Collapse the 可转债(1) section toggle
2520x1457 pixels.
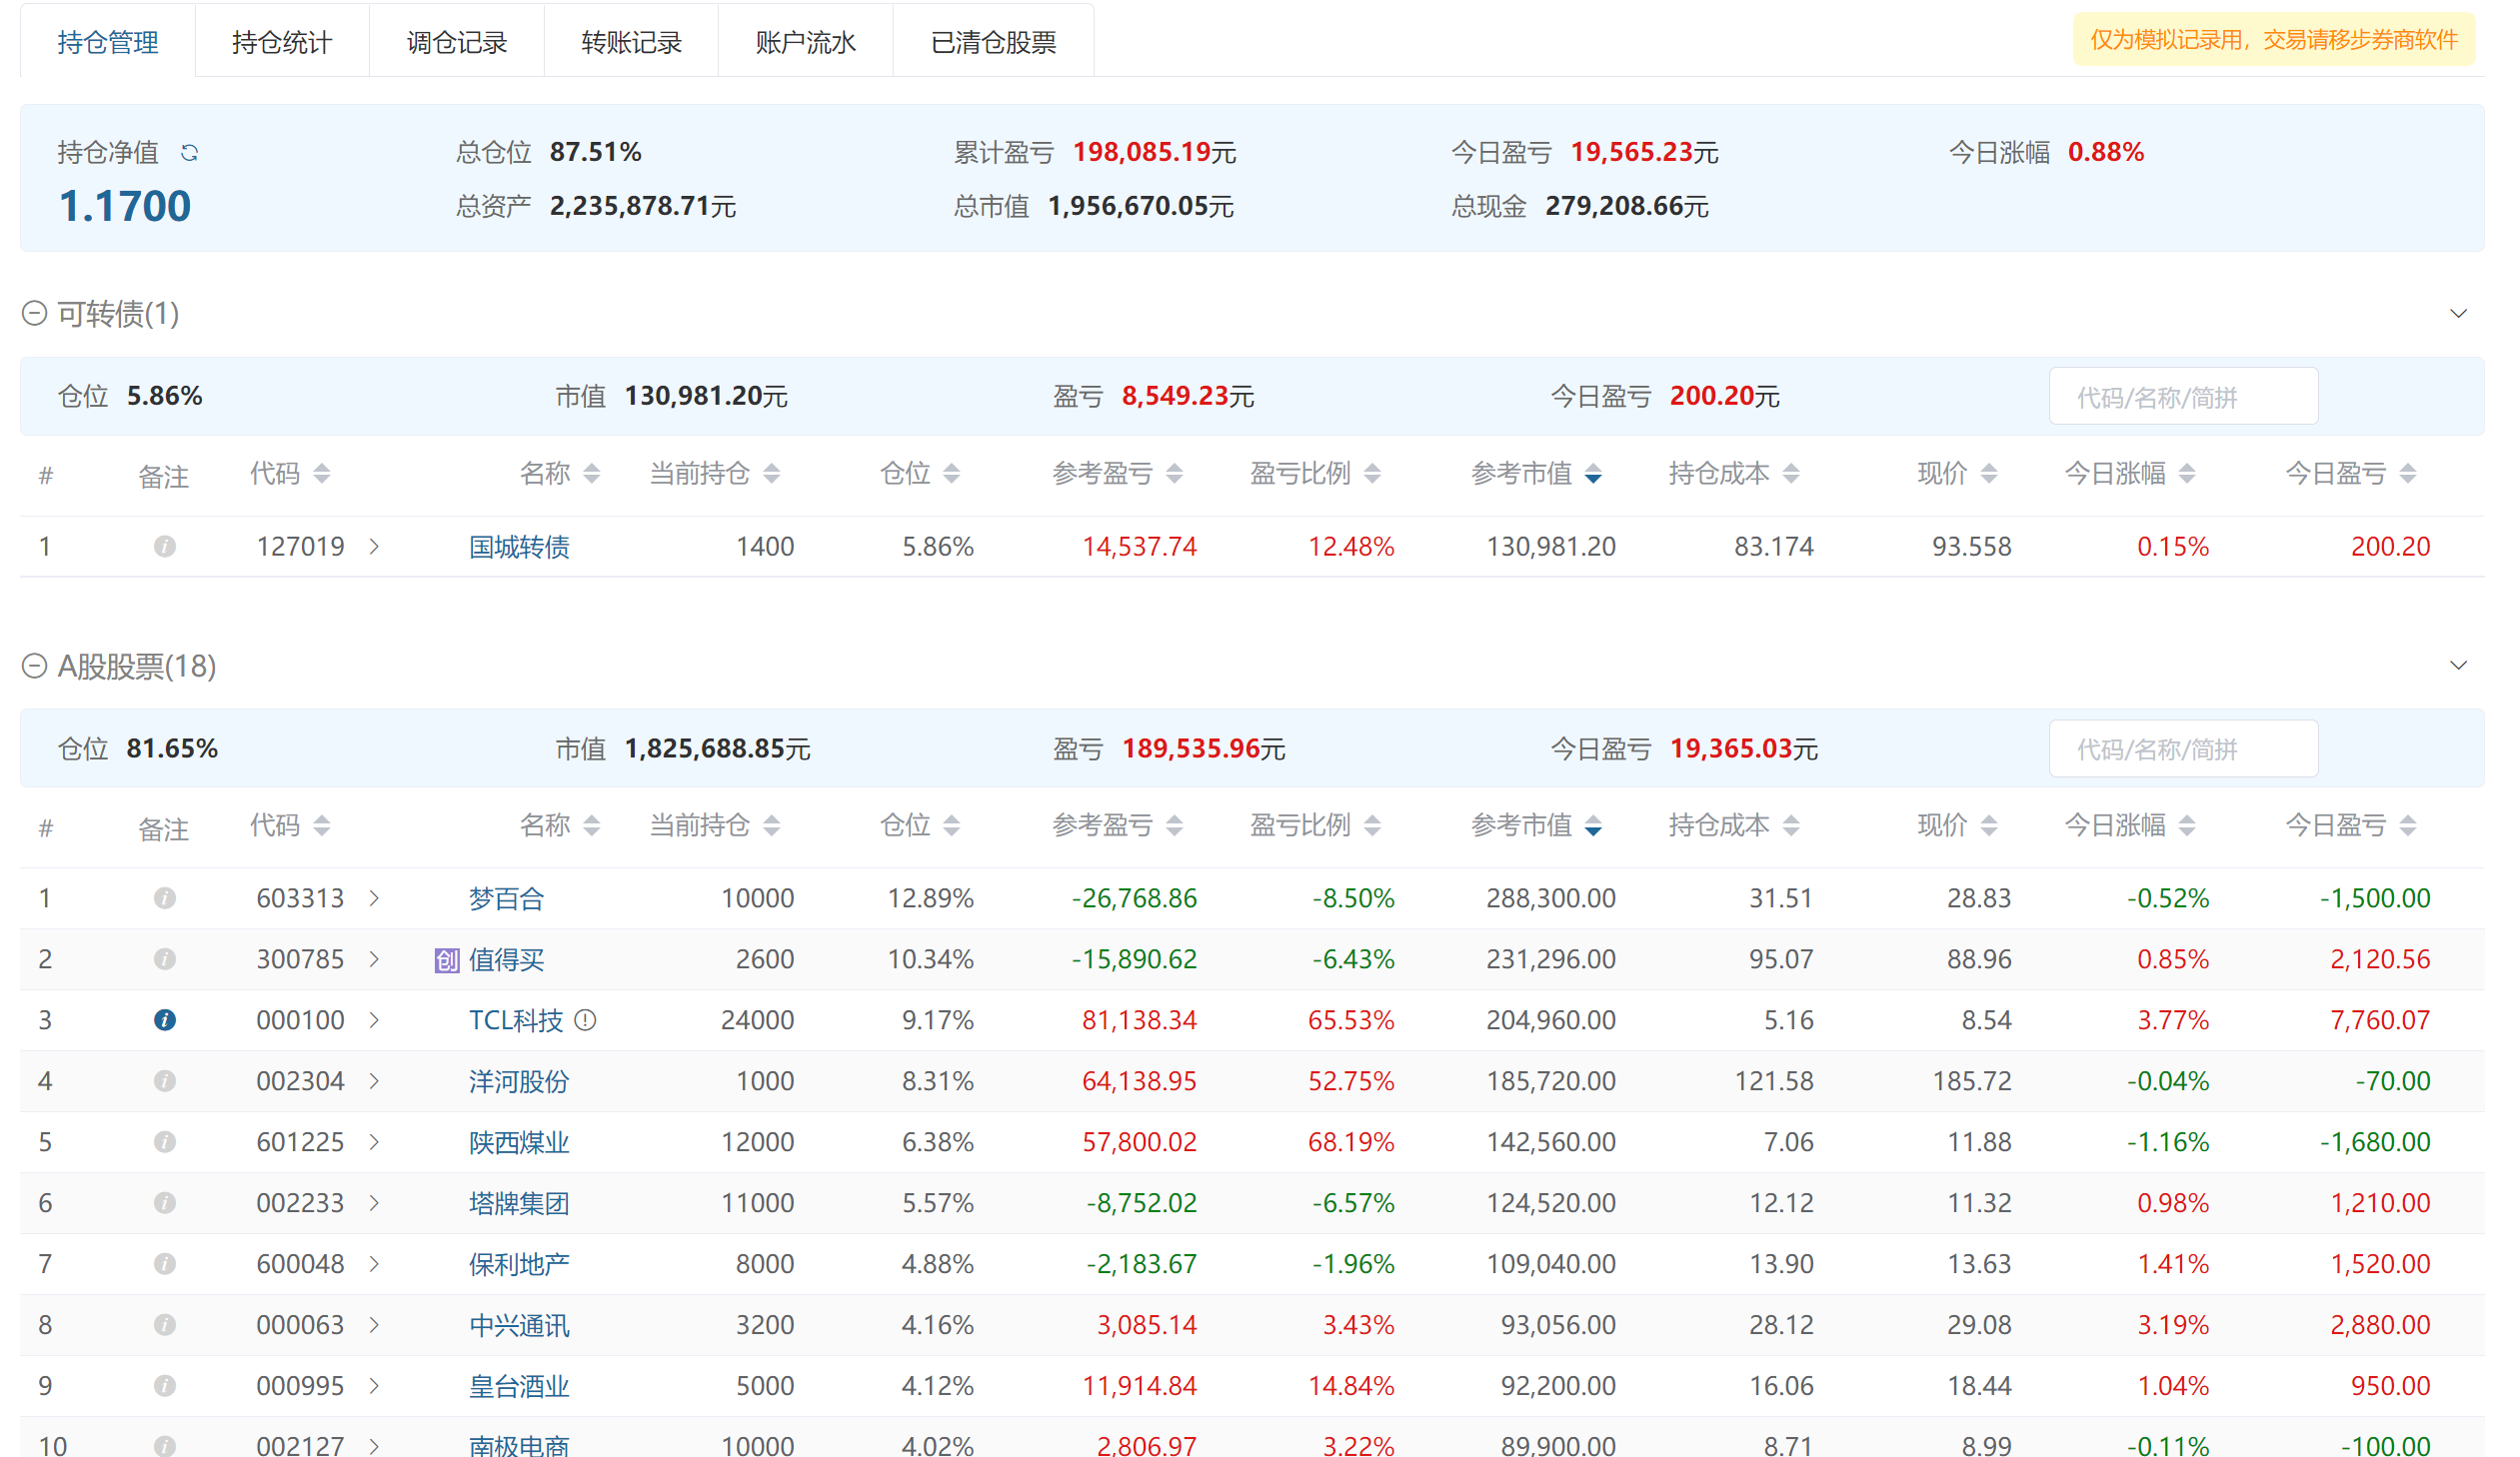pyautogui.click(x=34, y=314)
